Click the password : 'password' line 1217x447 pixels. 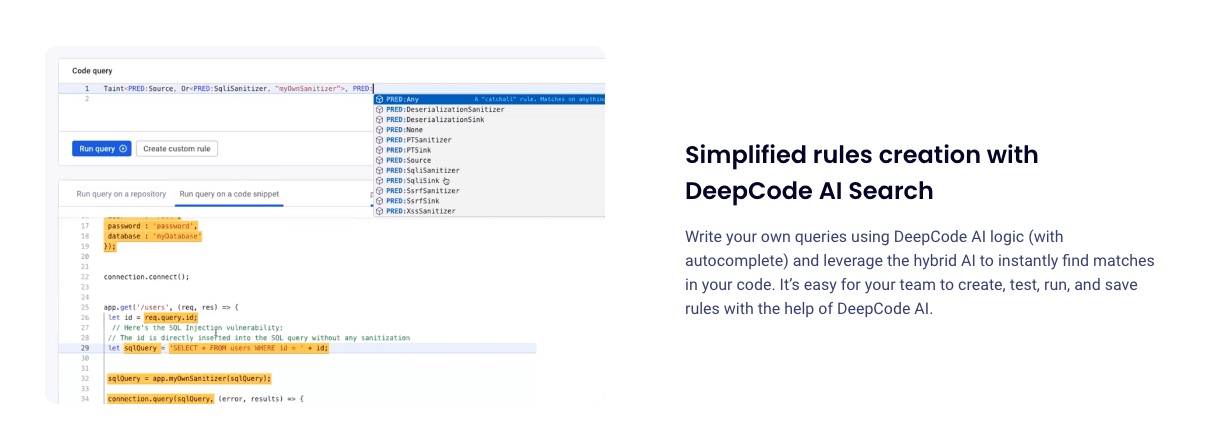tap(152, 226)
